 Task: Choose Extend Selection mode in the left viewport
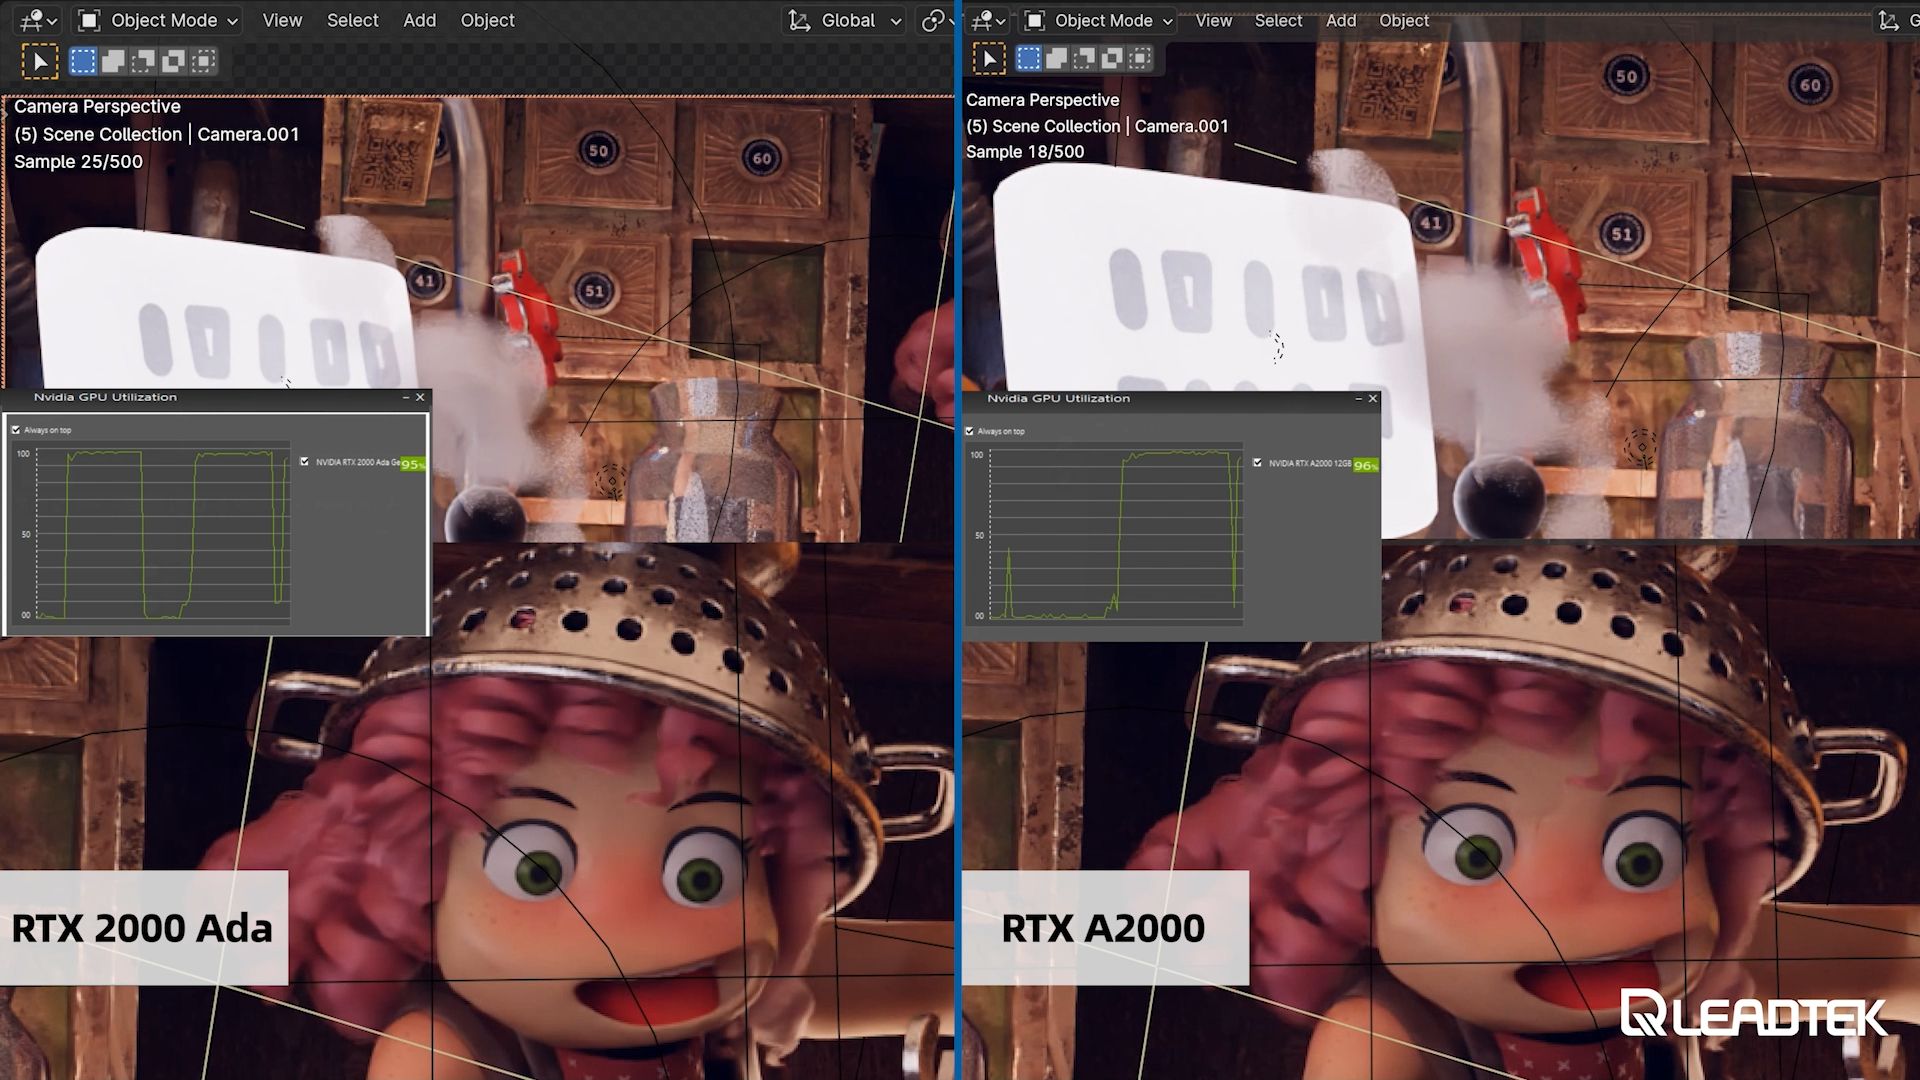pyautogui.click(x=113, y=62)
